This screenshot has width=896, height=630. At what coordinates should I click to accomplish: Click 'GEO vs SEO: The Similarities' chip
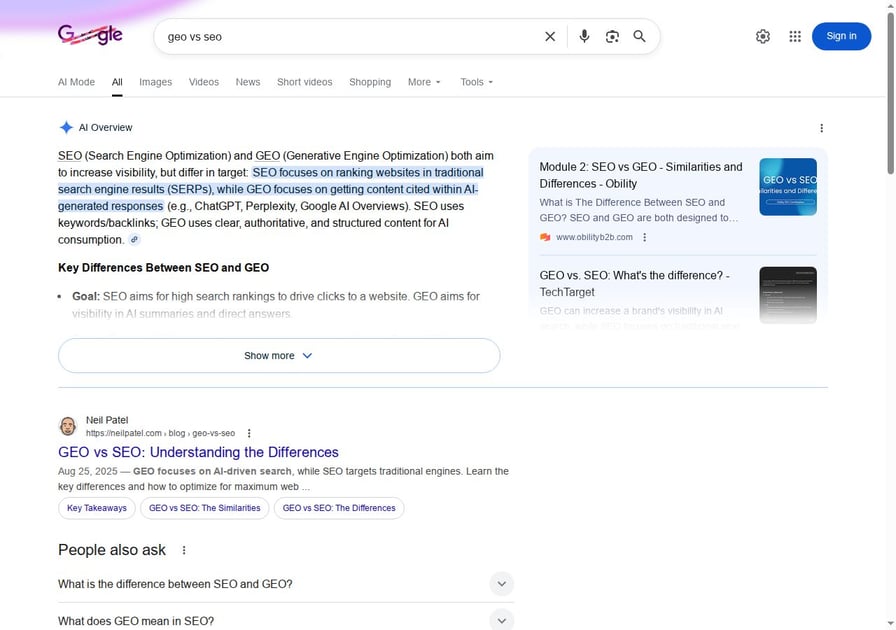click(205, 508)
